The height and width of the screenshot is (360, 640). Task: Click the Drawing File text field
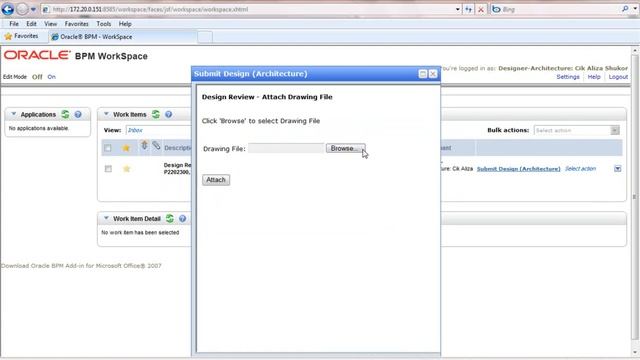[x=286, y=148]
